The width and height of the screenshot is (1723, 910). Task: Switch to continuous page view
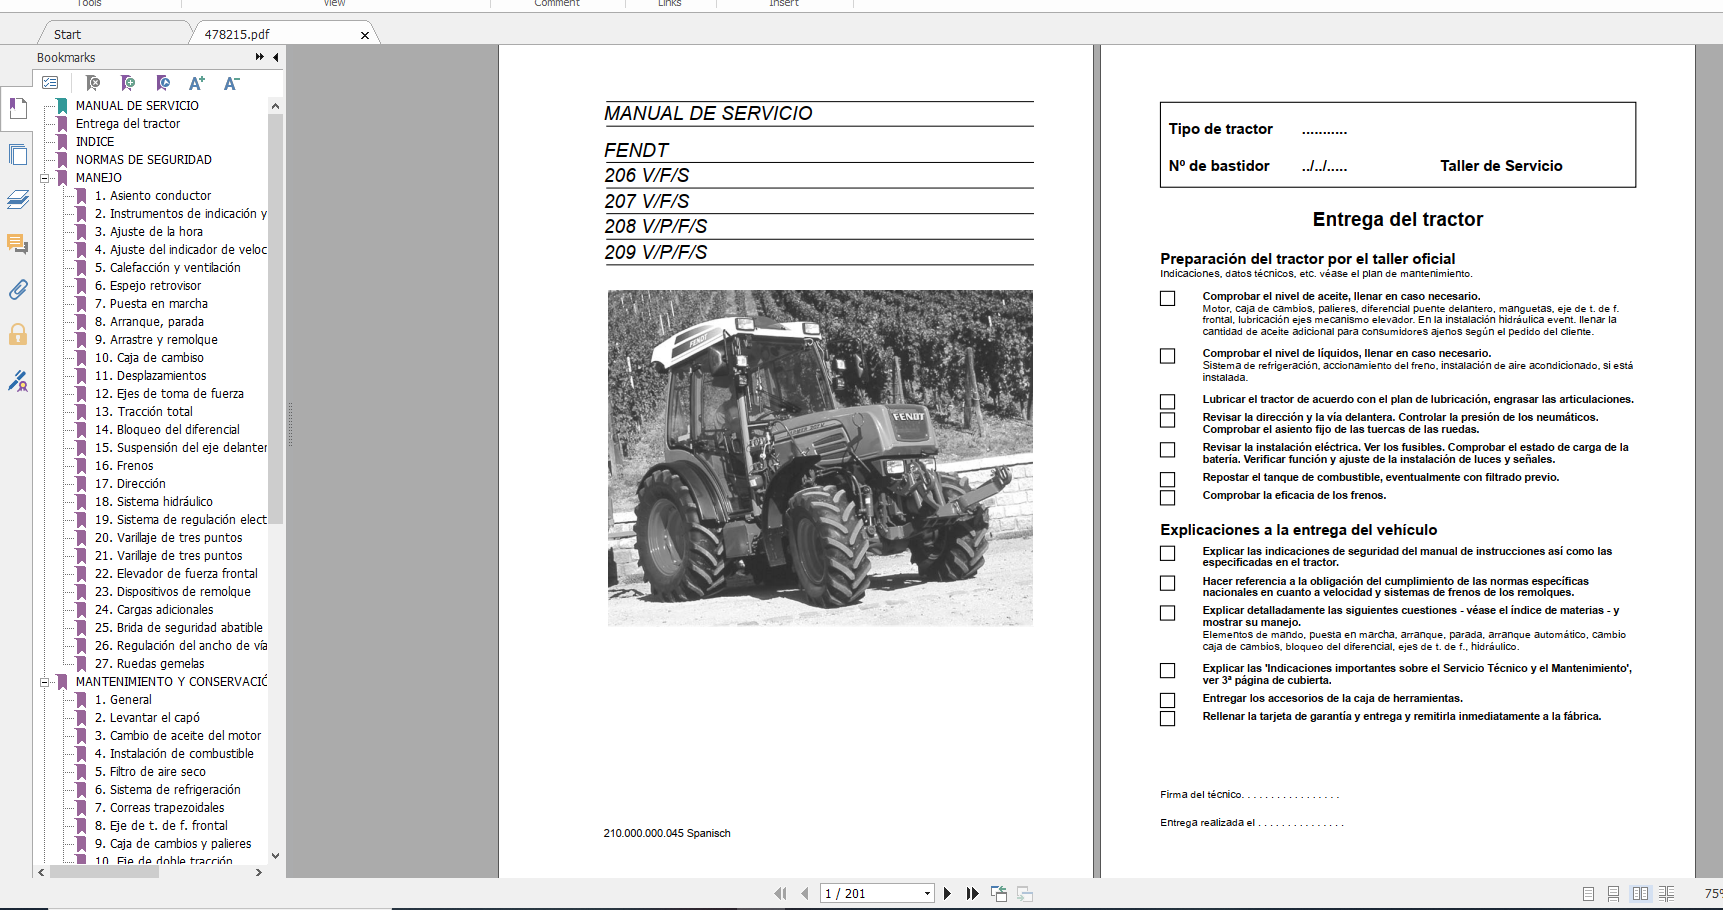click(1613, 893)
